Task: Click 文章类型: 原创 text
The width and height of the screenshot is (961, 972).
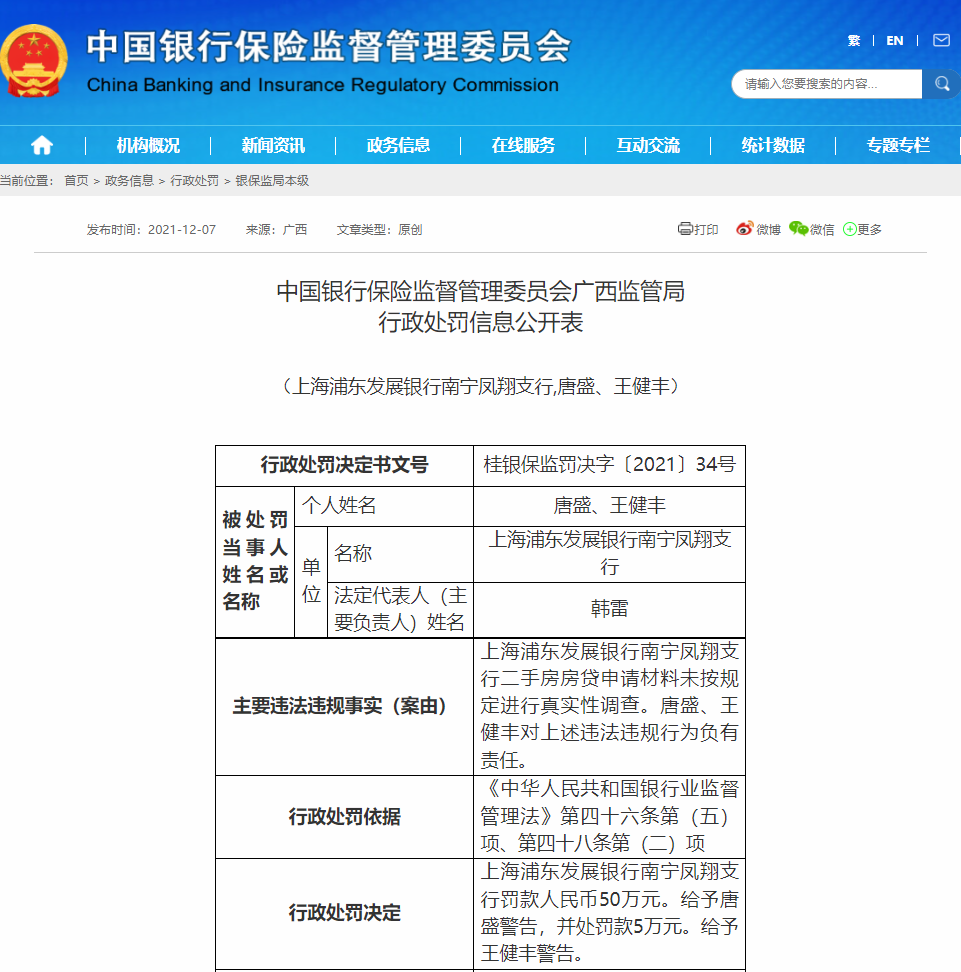Action: click(379, 229)
